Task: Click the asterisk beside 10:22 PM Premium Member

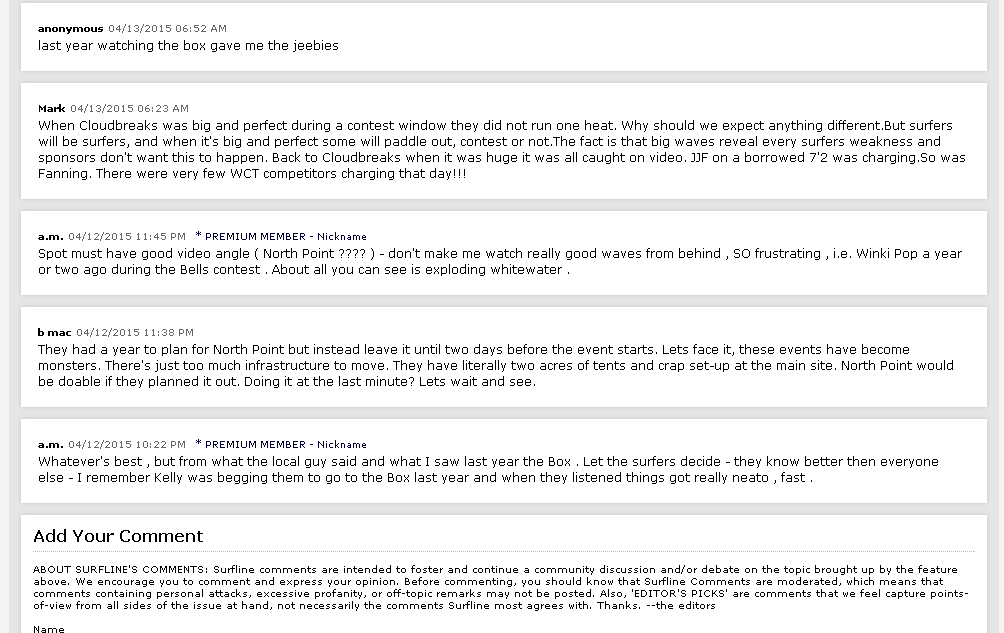Action: tap(198, 444)
